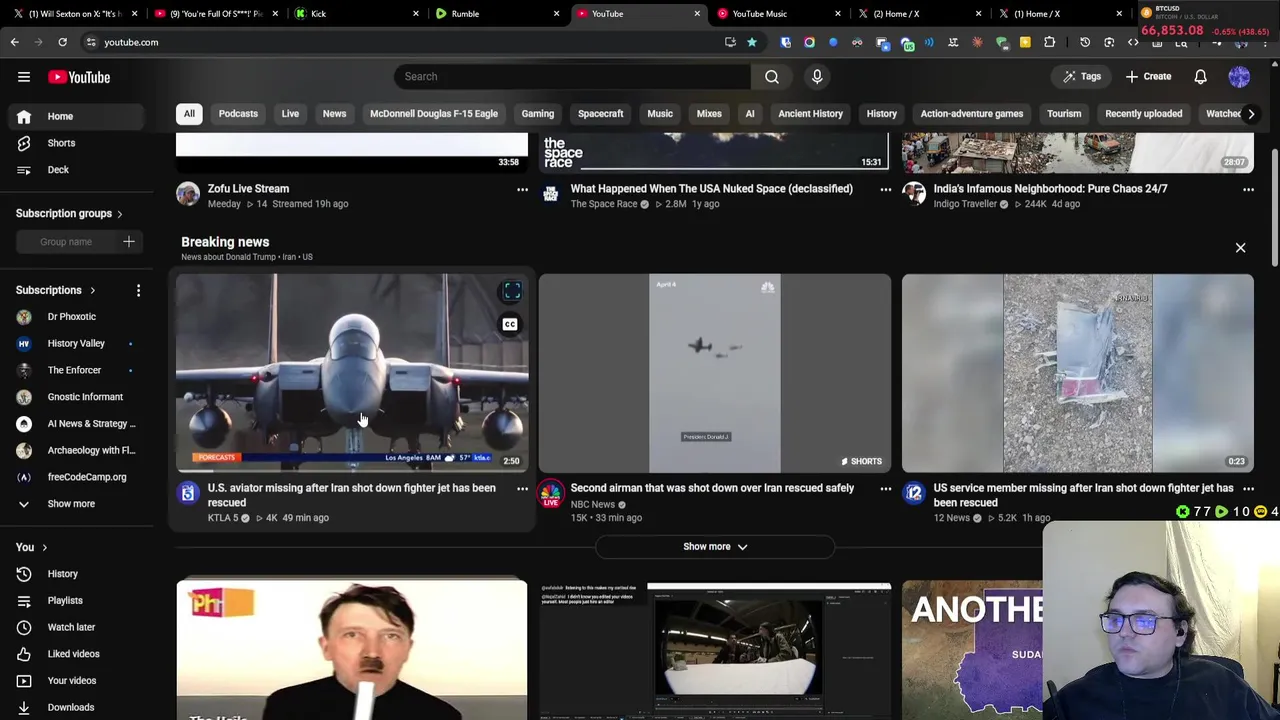Select the Spacecraft filter chip
Screen dimensions: 1280x720
[x=600, y=114]
